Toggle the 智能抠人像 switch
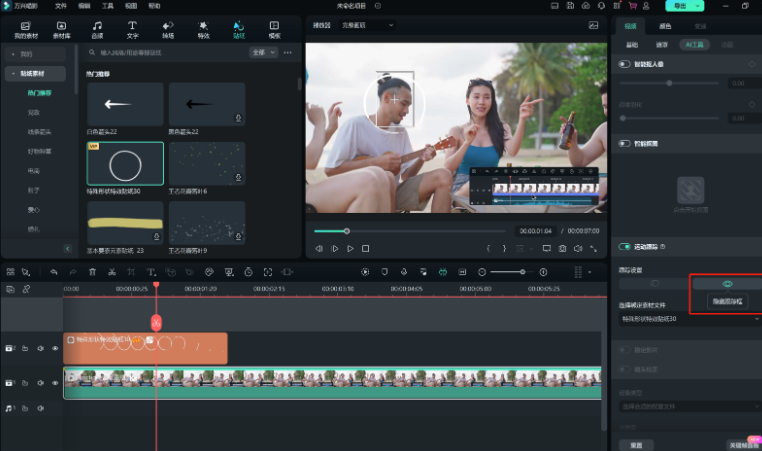Viewport: 762px width, 451px height. coord(626,63)
